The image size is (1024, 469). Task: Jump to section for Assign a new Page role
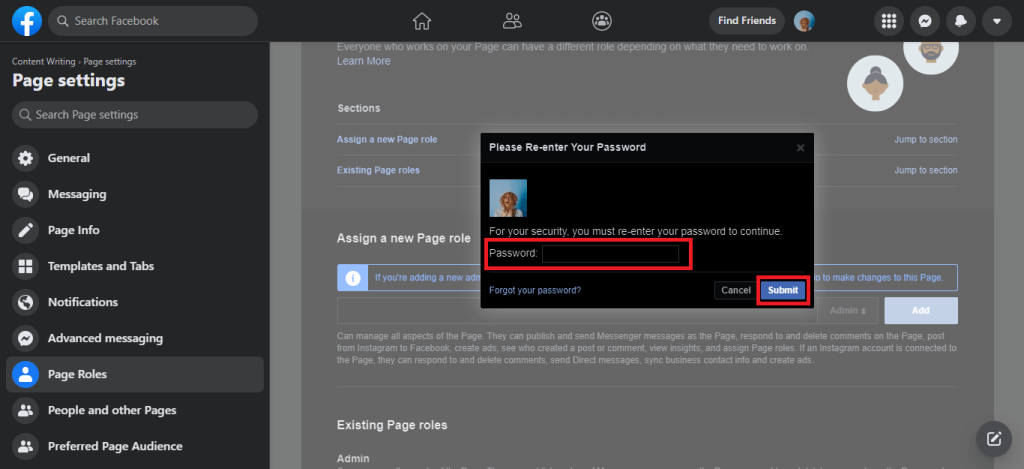coord(925,139)
